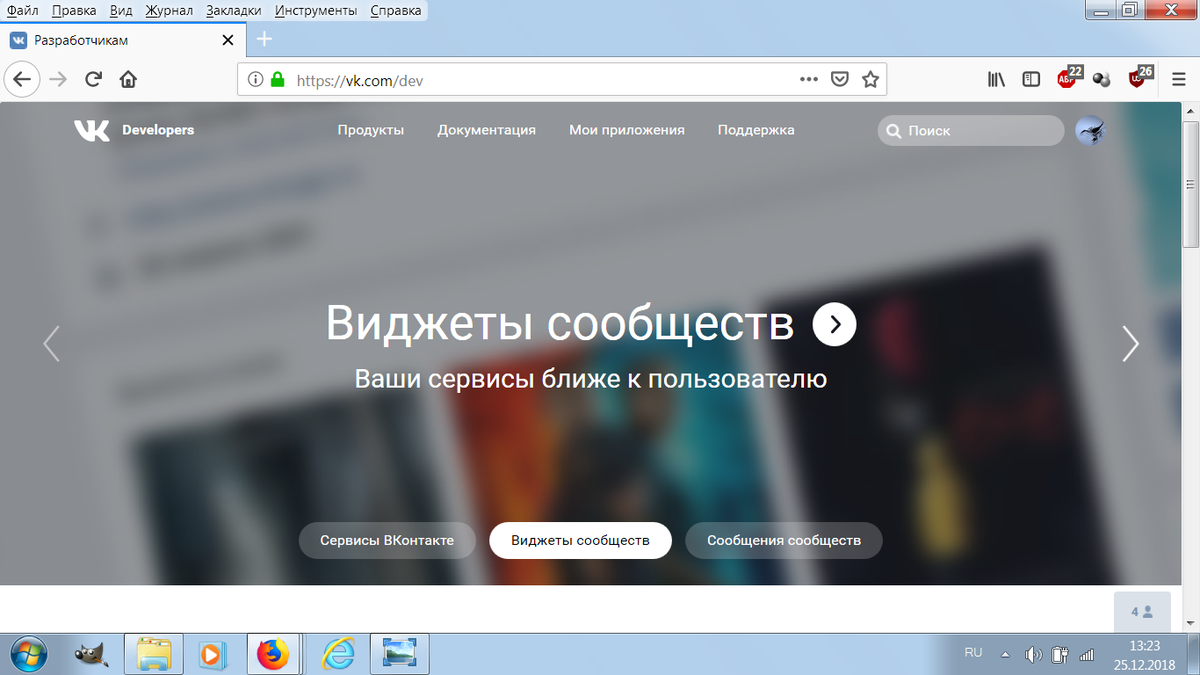Screen dimensions: 1200x675
Task: Open the Файл menu
Action: [x=22, y=11]
